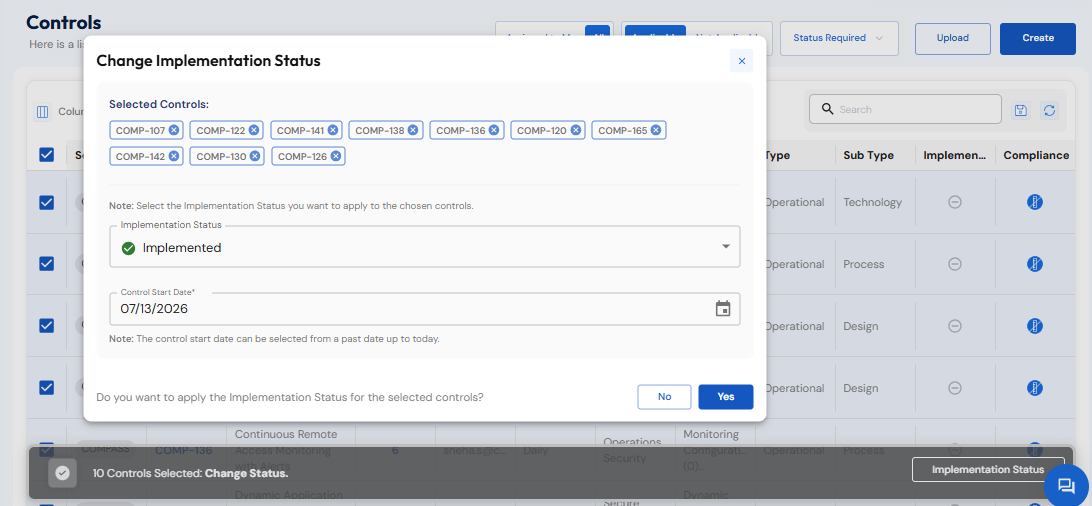Click the Implemen... column header
The height and width of the screenshot is (506, 1092).
pyautogui.click(x=954, y=155)
